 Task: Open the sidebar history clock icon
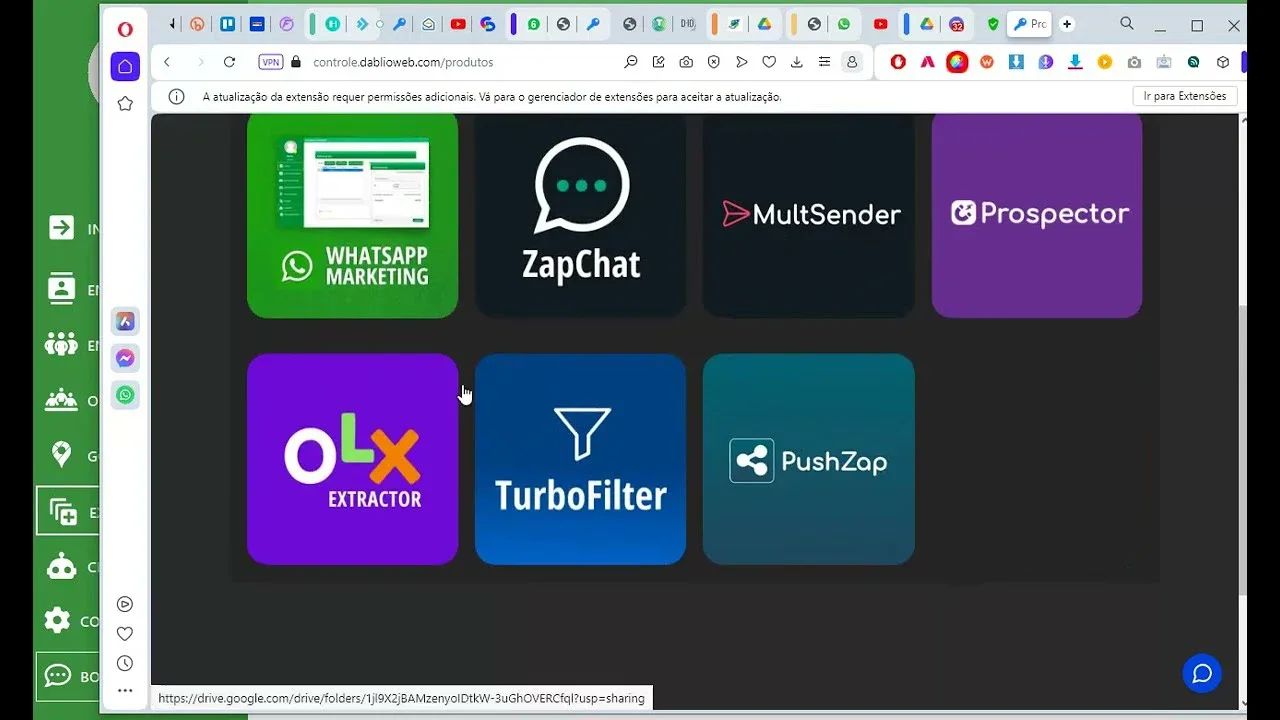(125, 663)
